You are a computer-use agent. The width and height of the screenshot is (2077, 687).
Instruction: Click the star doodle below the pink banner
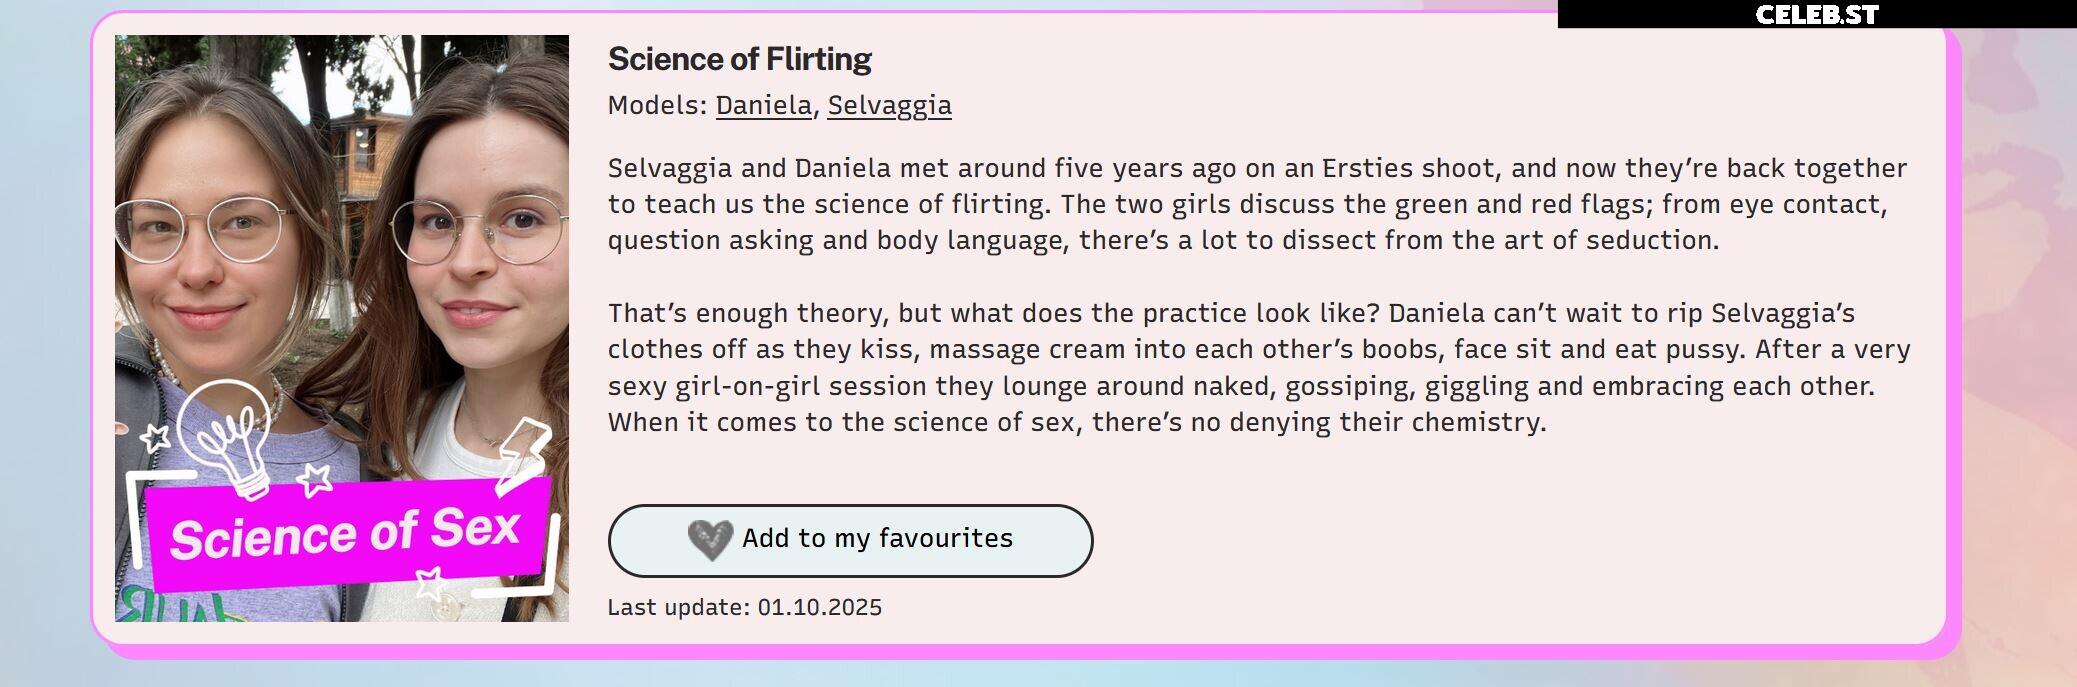430,581
